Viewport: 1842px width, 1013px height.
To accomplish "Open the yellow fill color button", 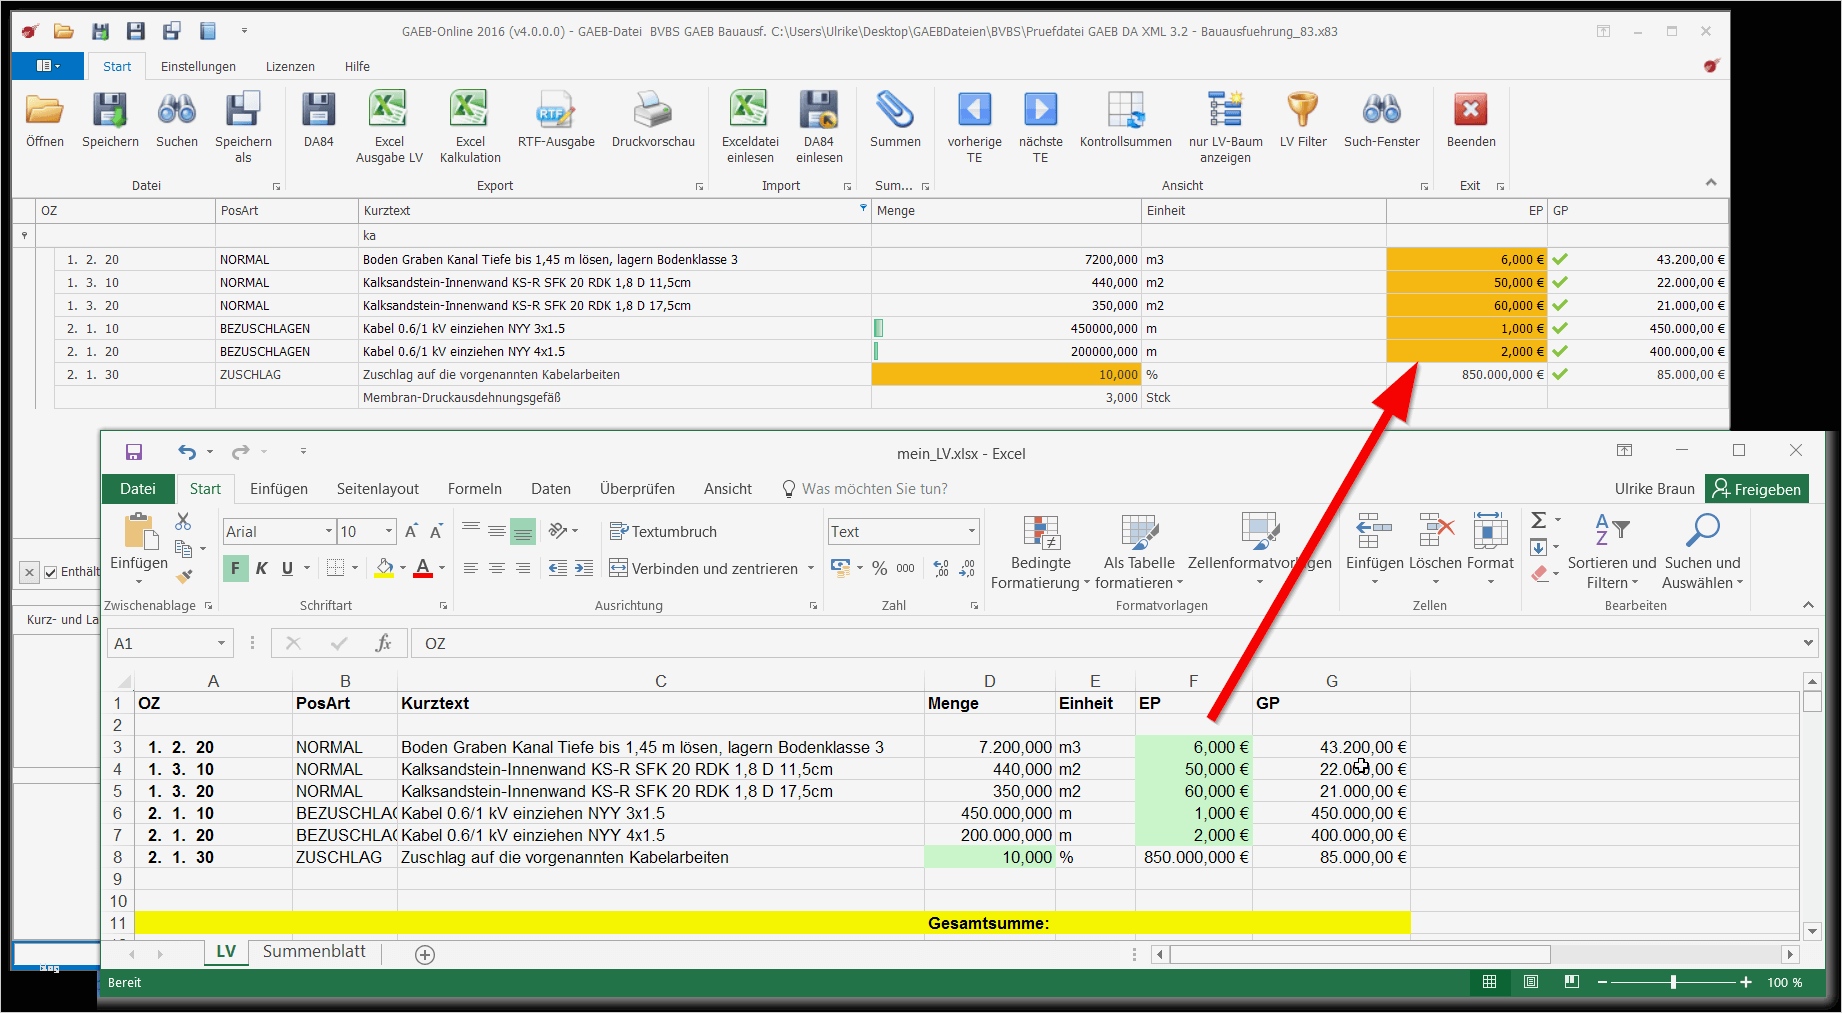I will point(384,568).
